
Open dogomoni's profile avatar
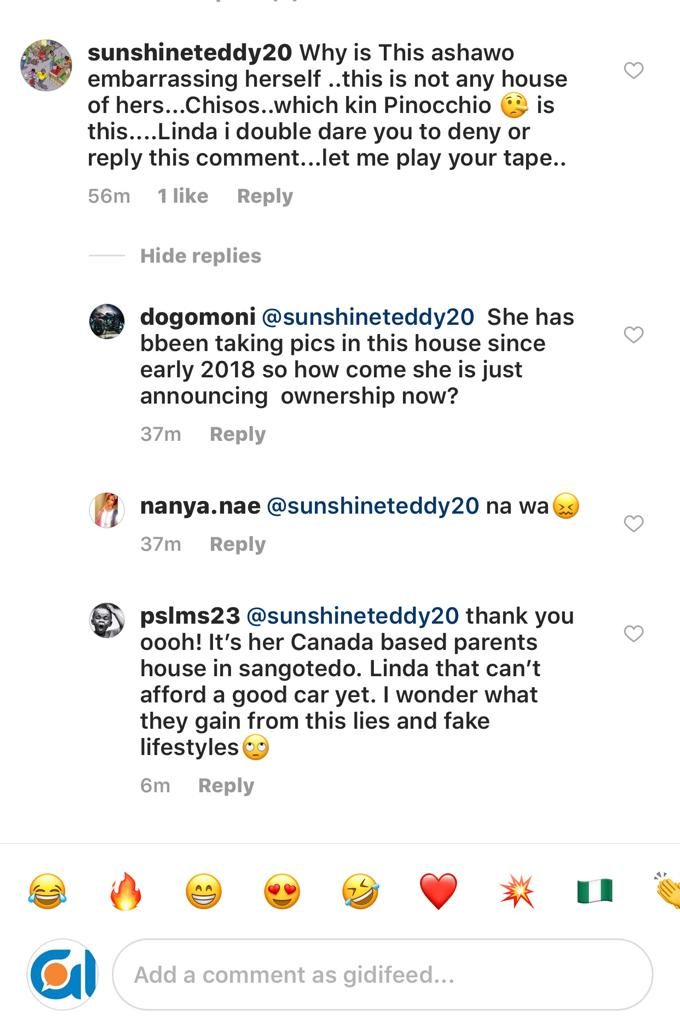(x=107, y=322)
